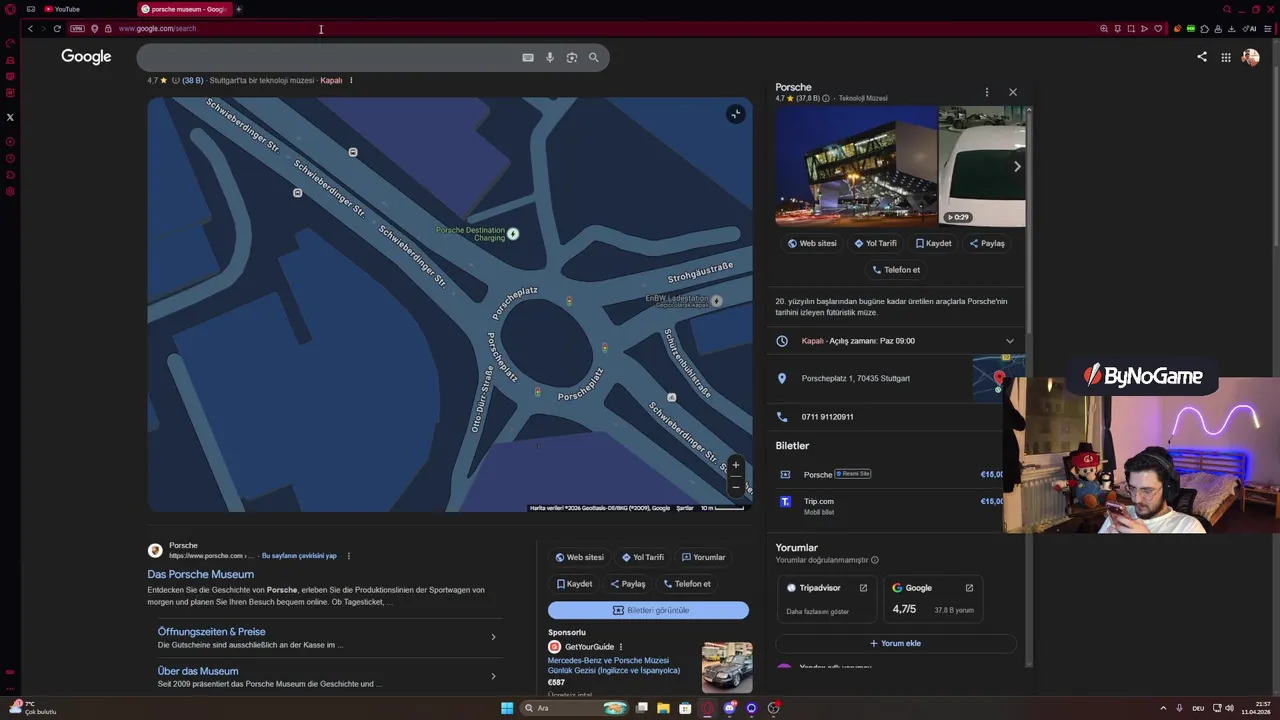The image size is (1280, 720).
Task: Expand opening hours with the chevron
Action: (1009, 341)
